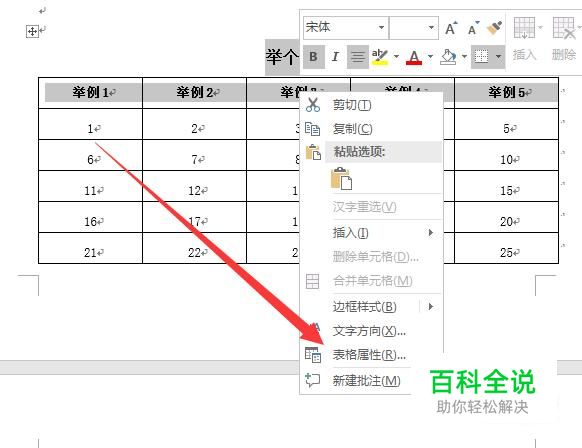Viewport: 582px width, 448px height.
Task: Click table cell containing 20
Action: (x=507, y=218)
